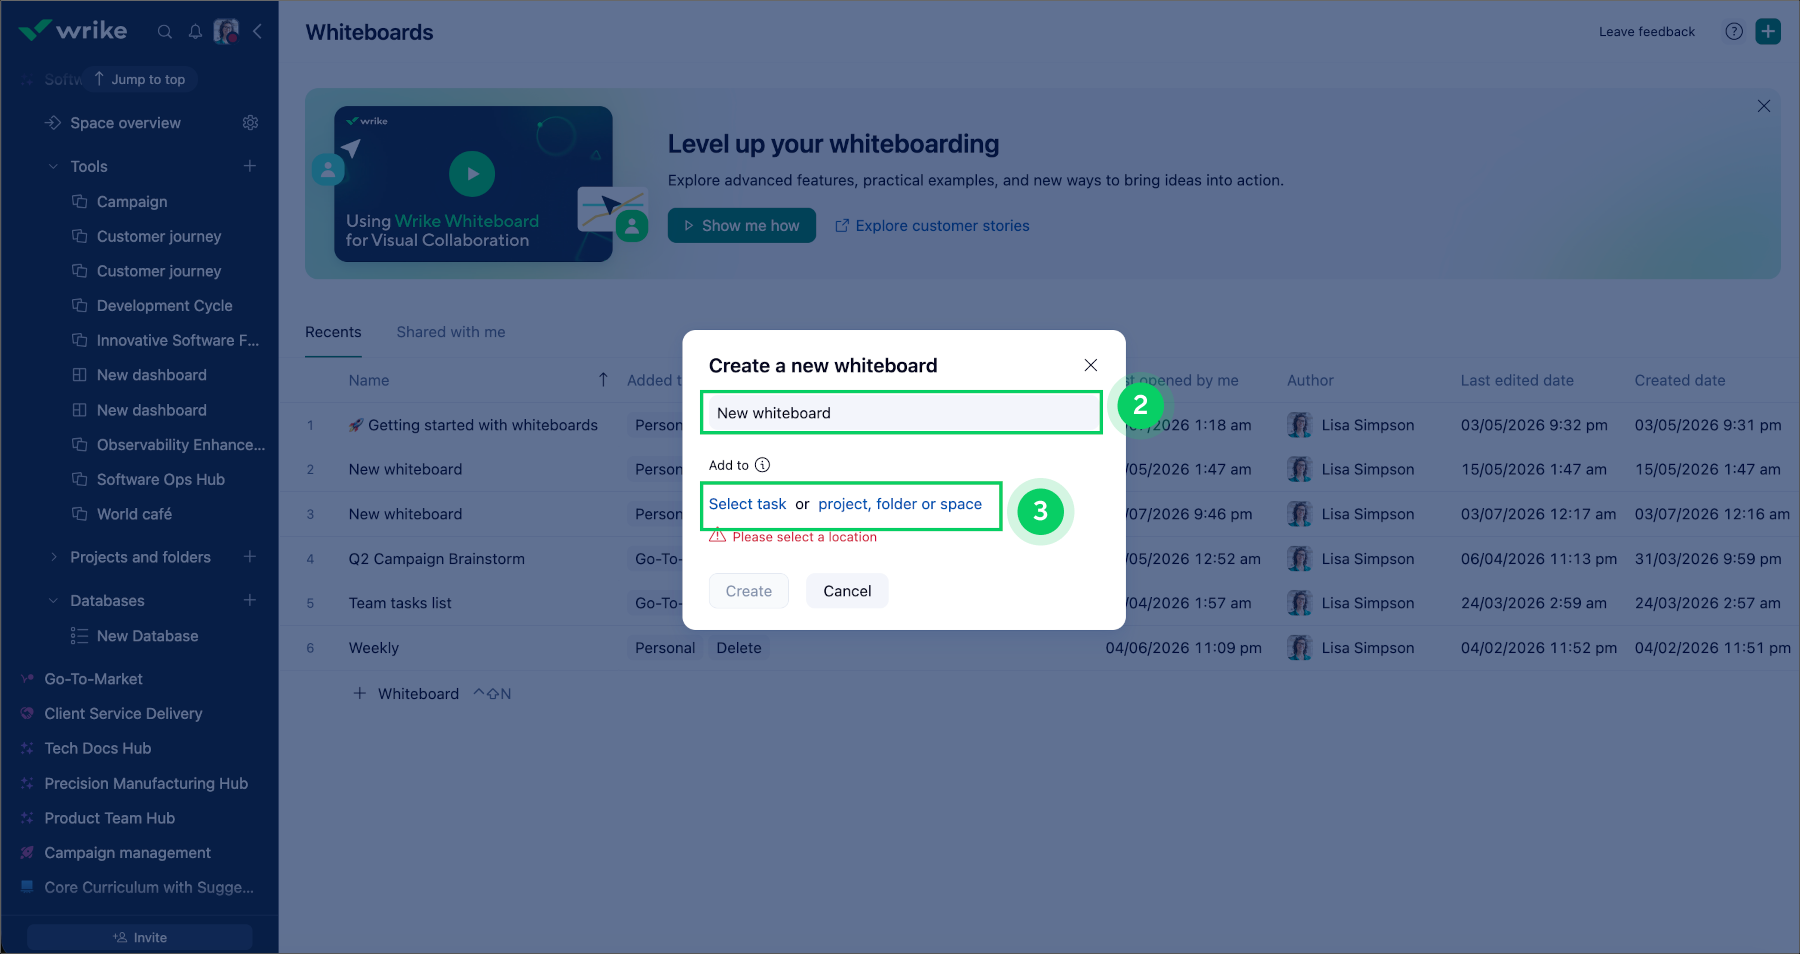
Task: Click the Author column header
Action: (x=1310, y=380)
